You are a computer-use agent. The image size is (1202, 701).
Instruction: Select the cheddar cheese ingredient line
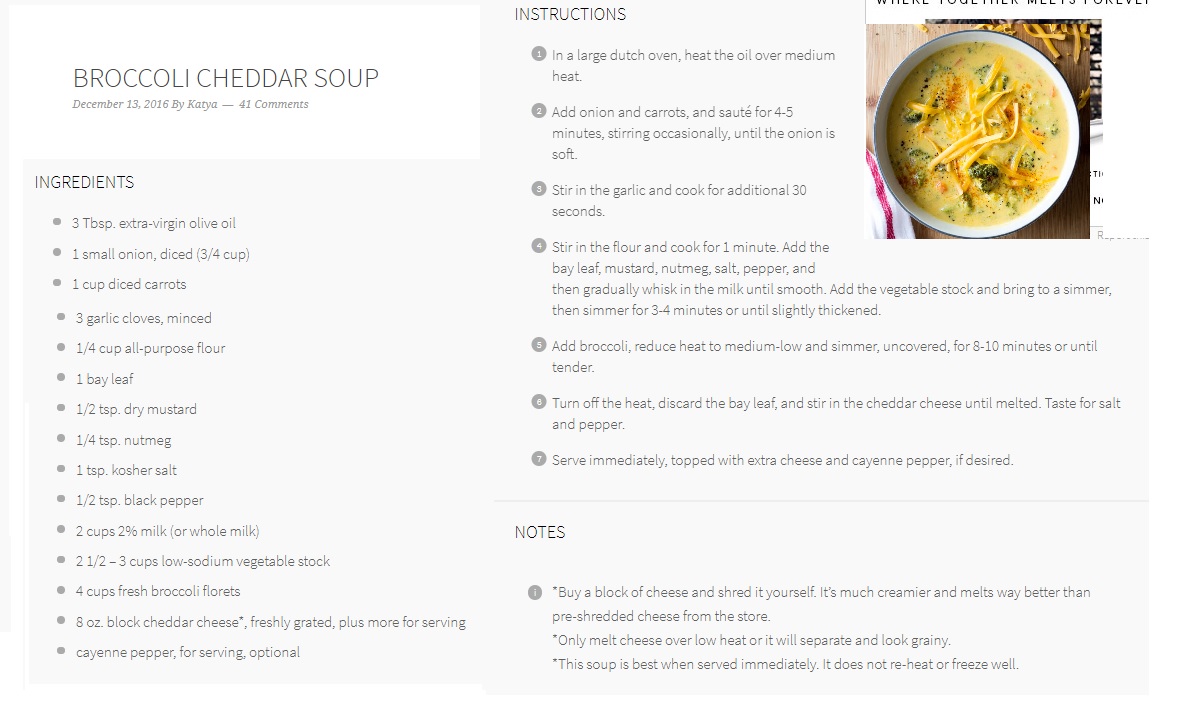tap(271, 622)
